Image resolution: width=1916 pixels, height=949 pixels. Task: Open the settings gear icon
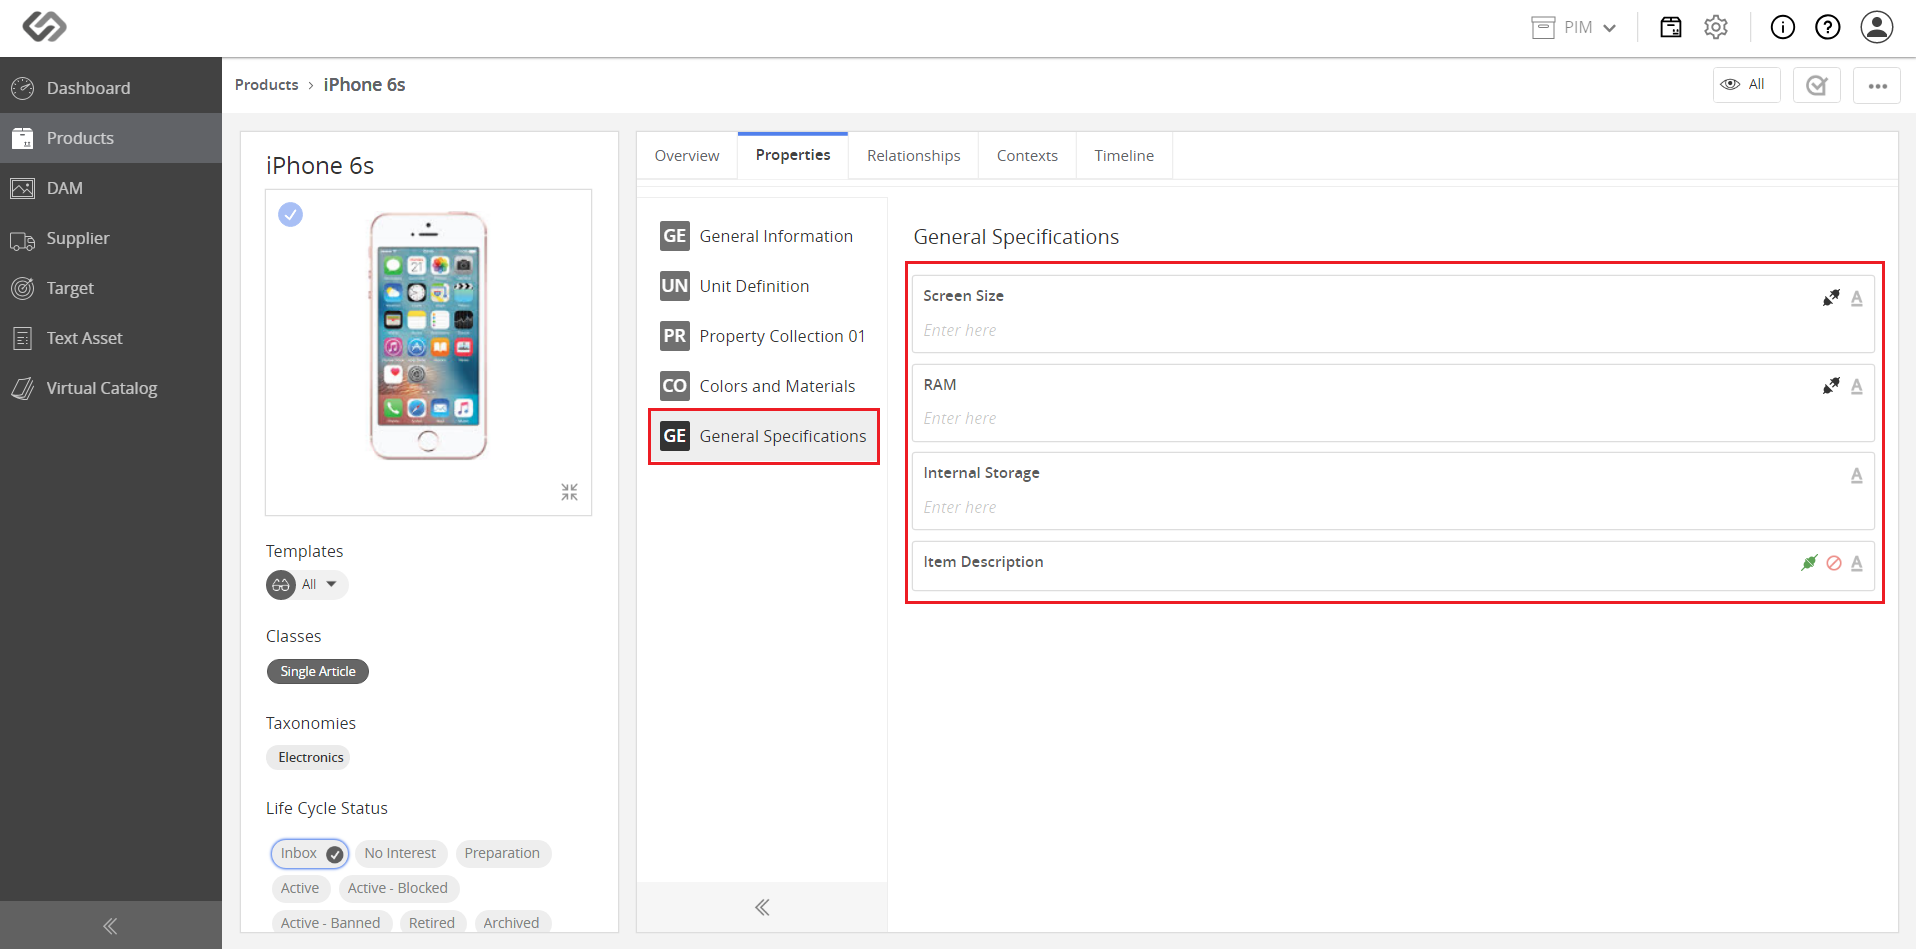click(1716, 27)
